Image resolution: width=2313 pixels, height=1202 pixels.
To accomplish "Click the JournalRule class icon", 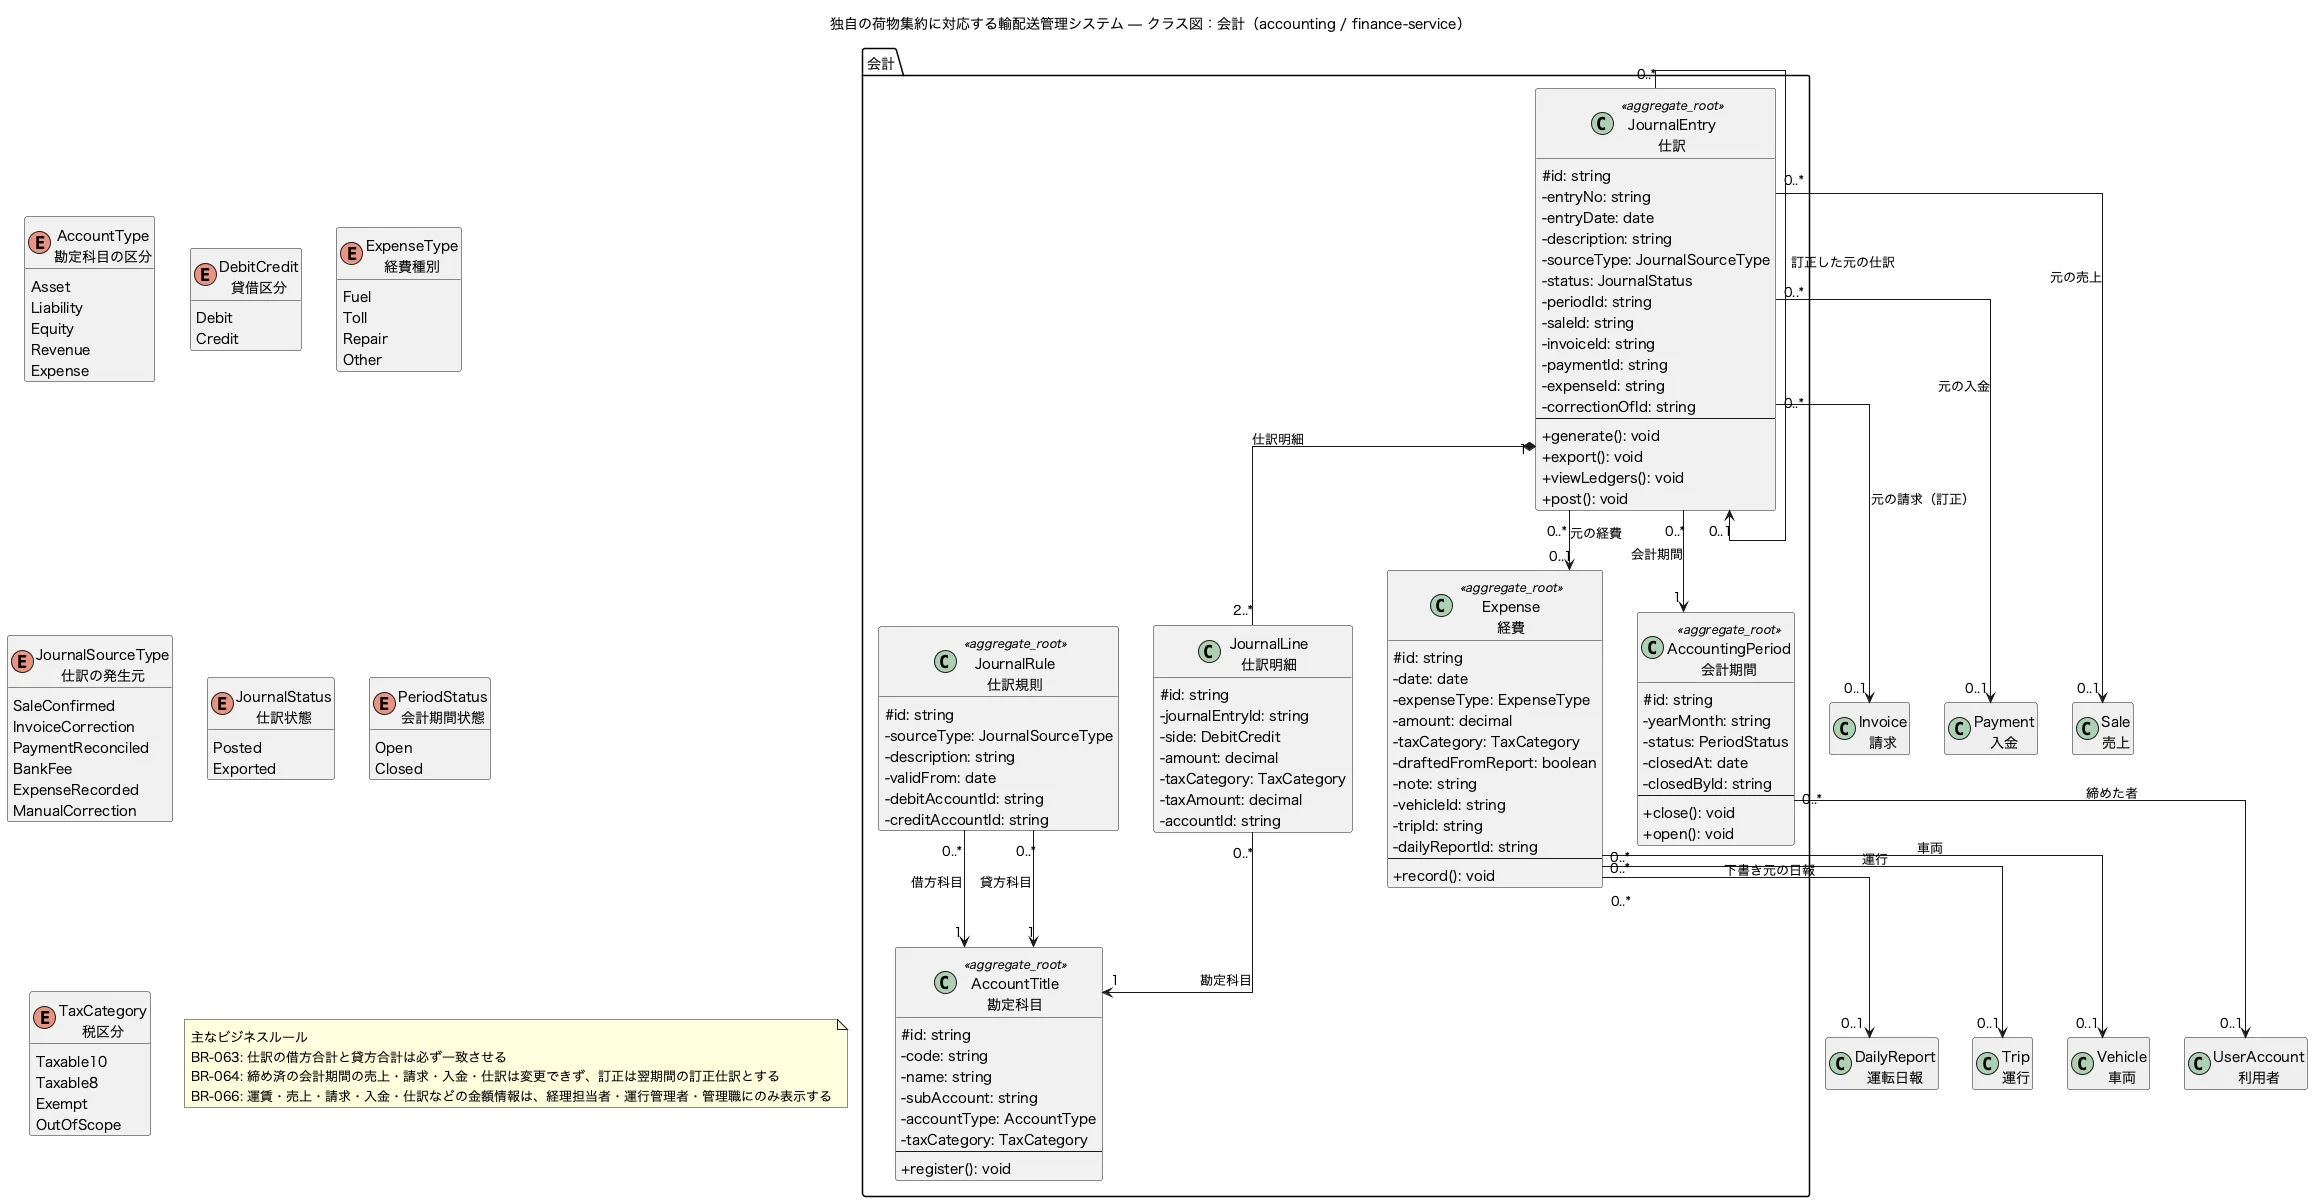I will point(945,661).
